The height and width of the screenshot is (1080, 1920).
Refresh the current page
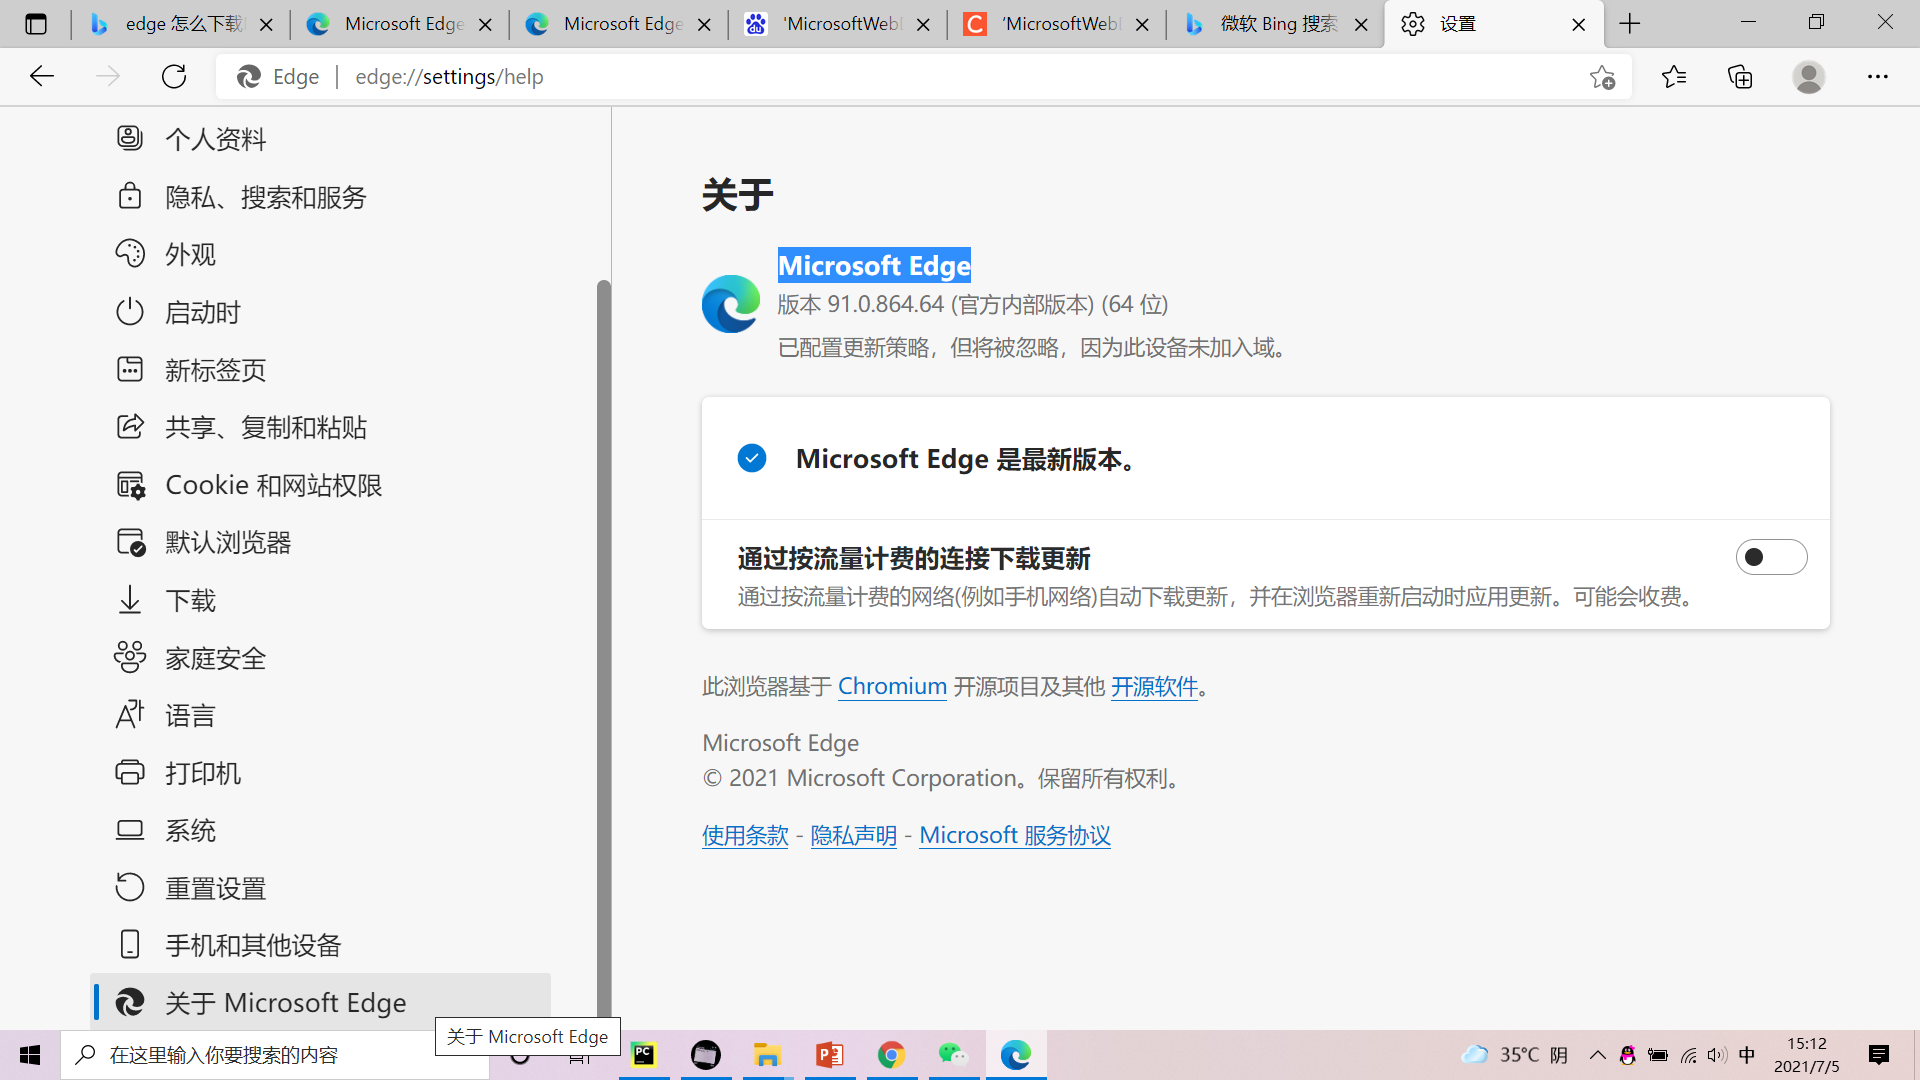(x=174, y=77)
